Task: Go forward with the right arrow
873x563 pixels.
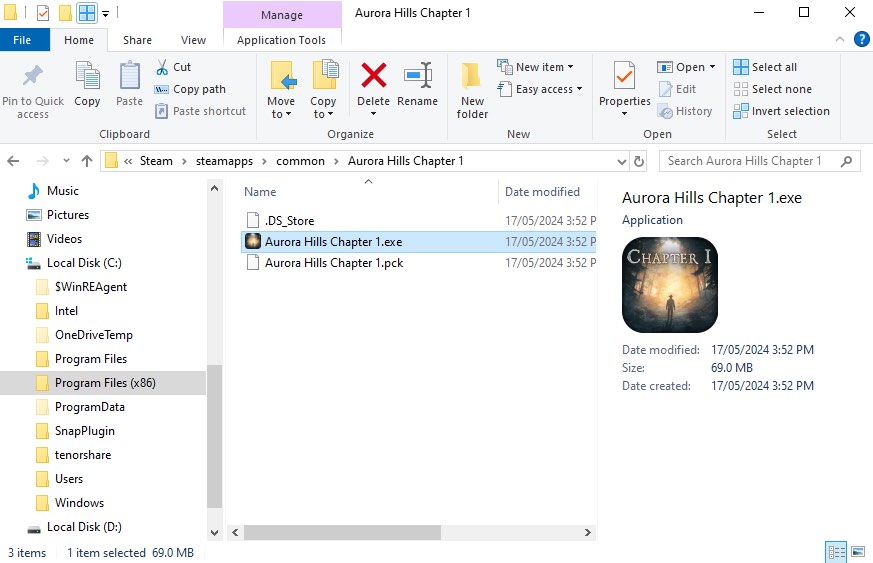Action: pos(42,161)
